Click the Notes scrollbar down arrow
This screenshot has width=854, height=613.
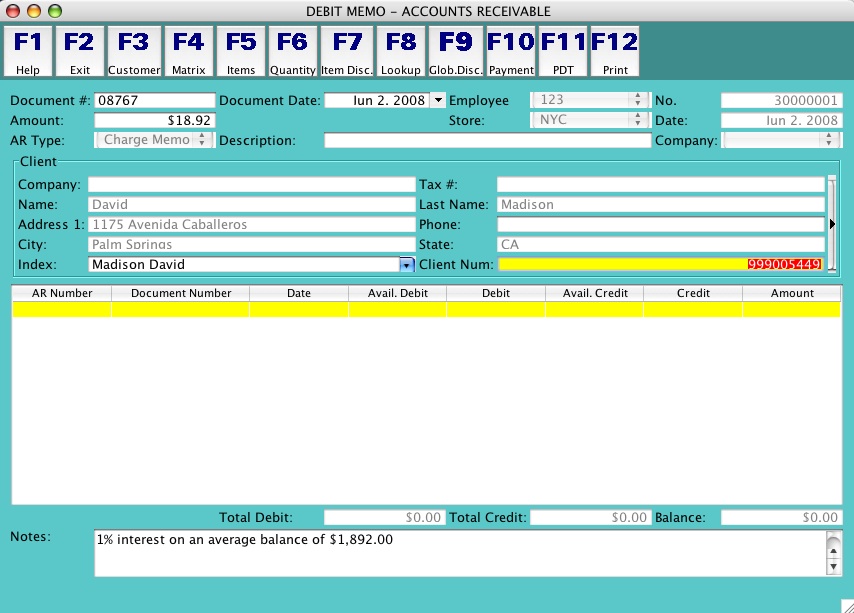[x=833, y=567]
